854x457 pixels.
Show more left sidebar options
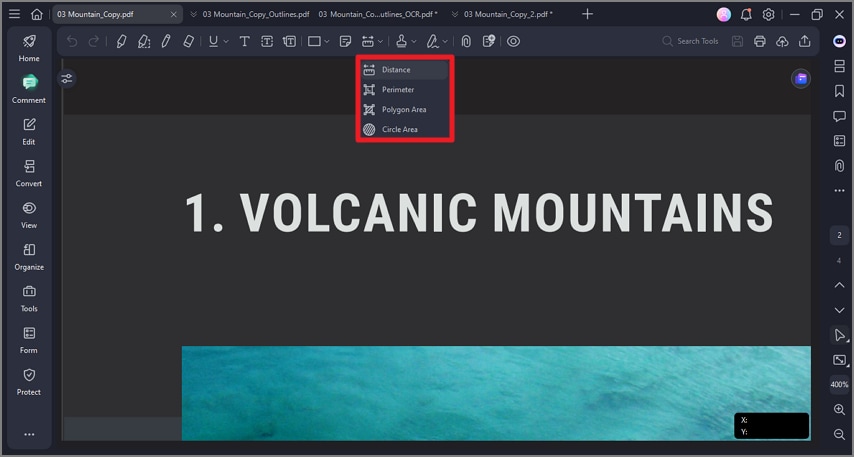(29, 434)
